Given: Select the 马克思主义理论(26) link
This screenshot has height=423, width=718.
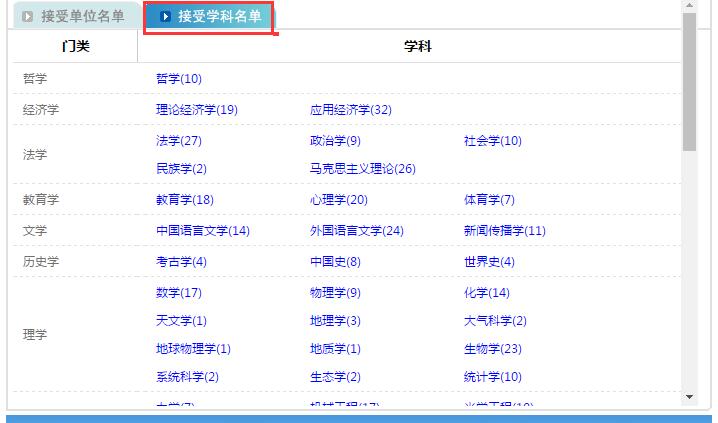Looking at the screenshot, I should tap(363, 169).
